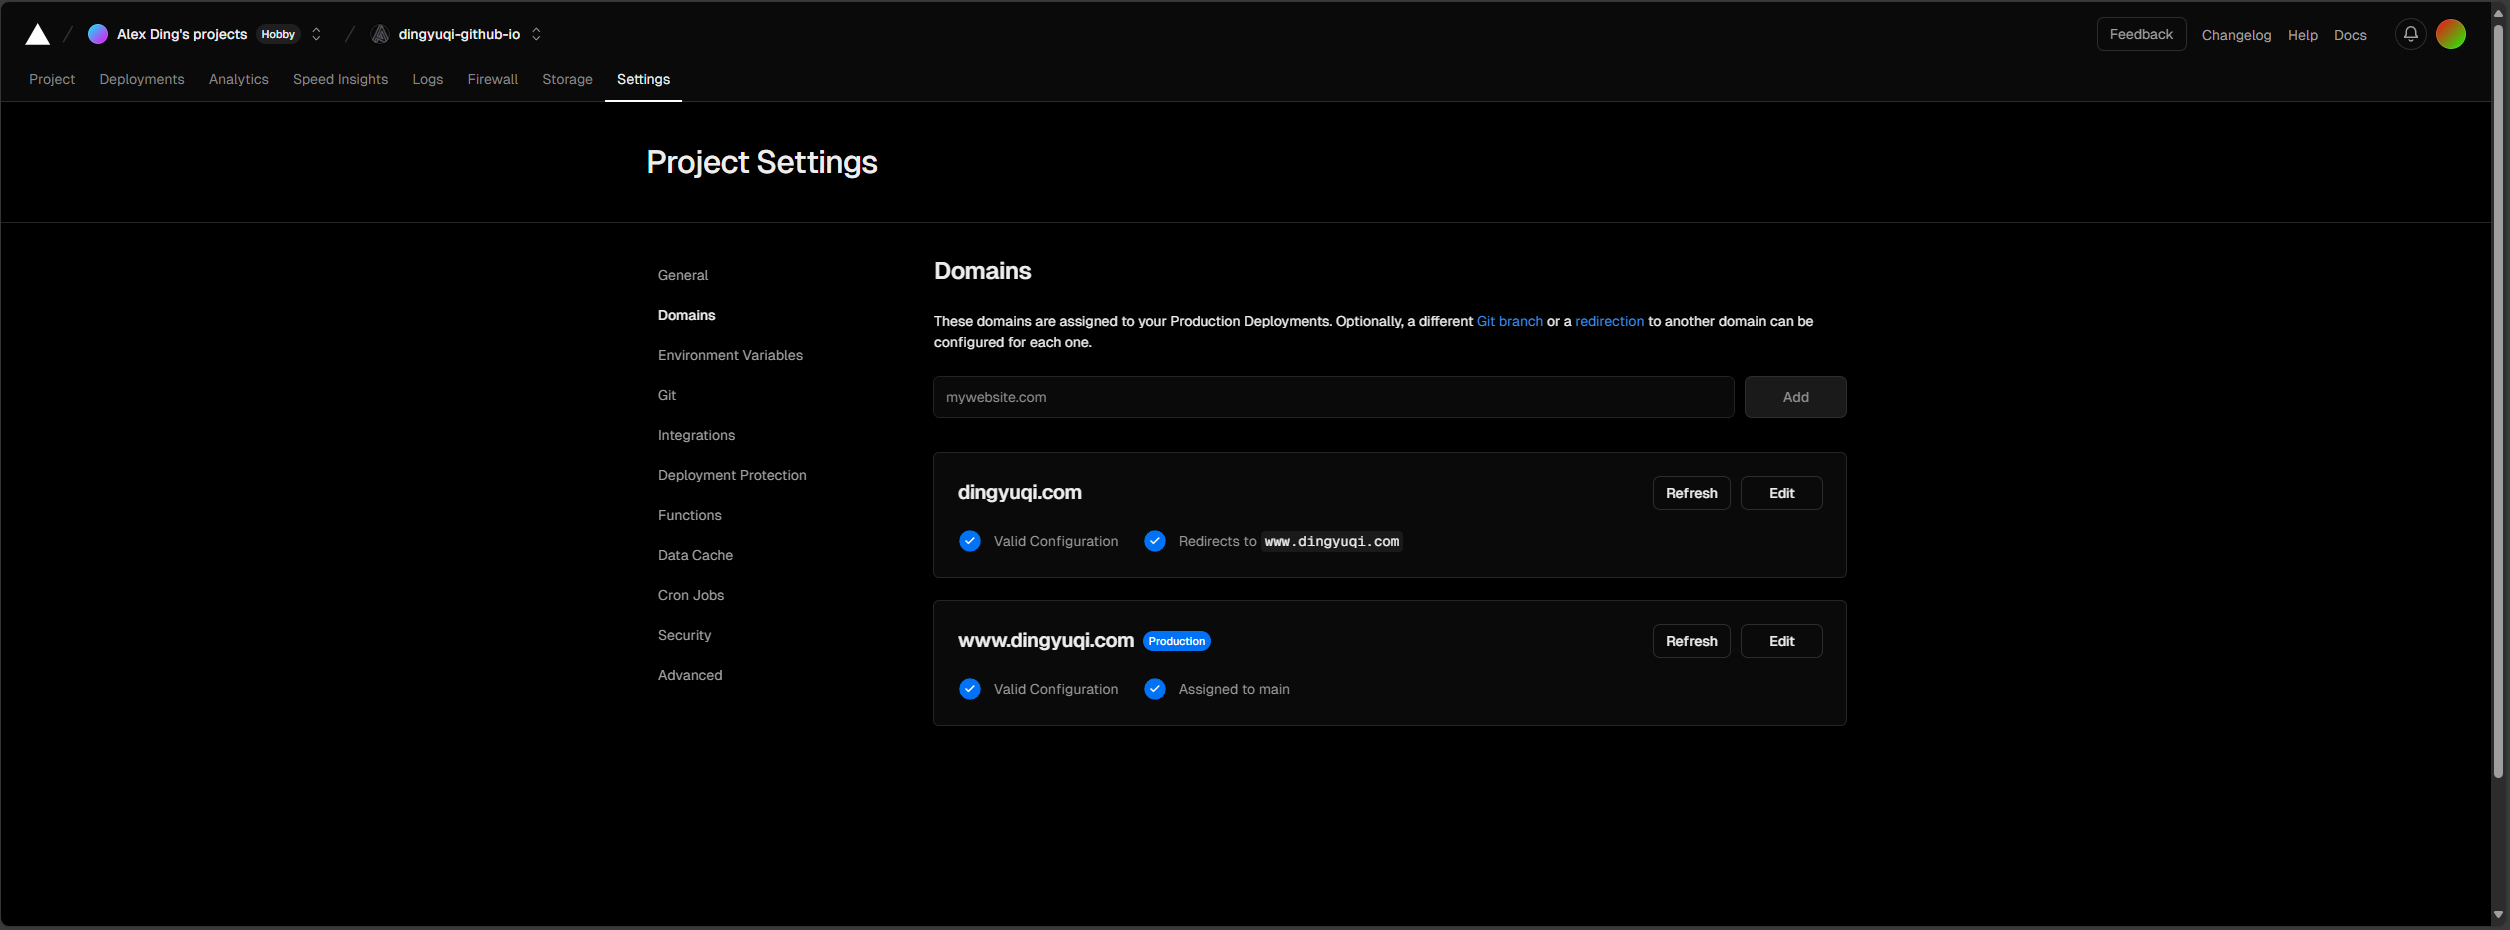Open Deployment Protection settings section
Viewport: 2510px width, 930px height.
(731, 475)
